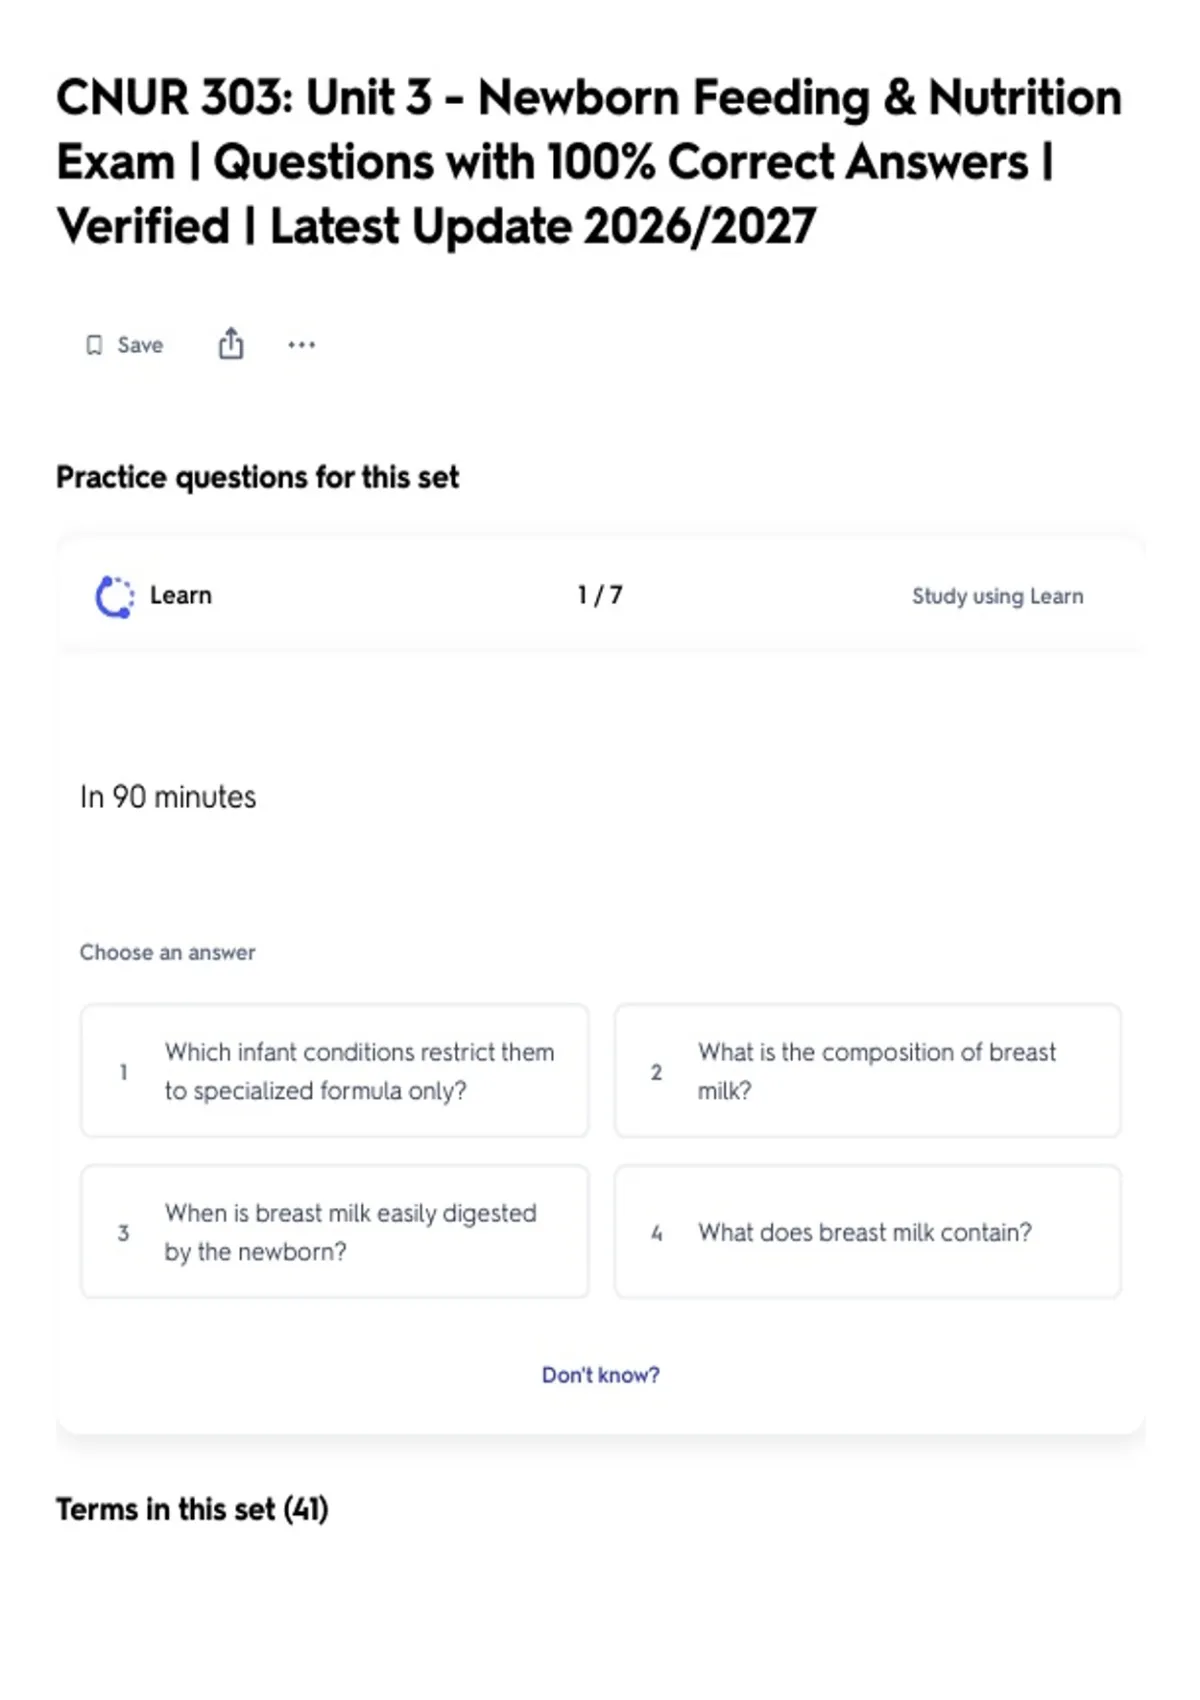Click the Save label text
Viewport: 1200px width, 1700px height.
(x=140, y=345)
